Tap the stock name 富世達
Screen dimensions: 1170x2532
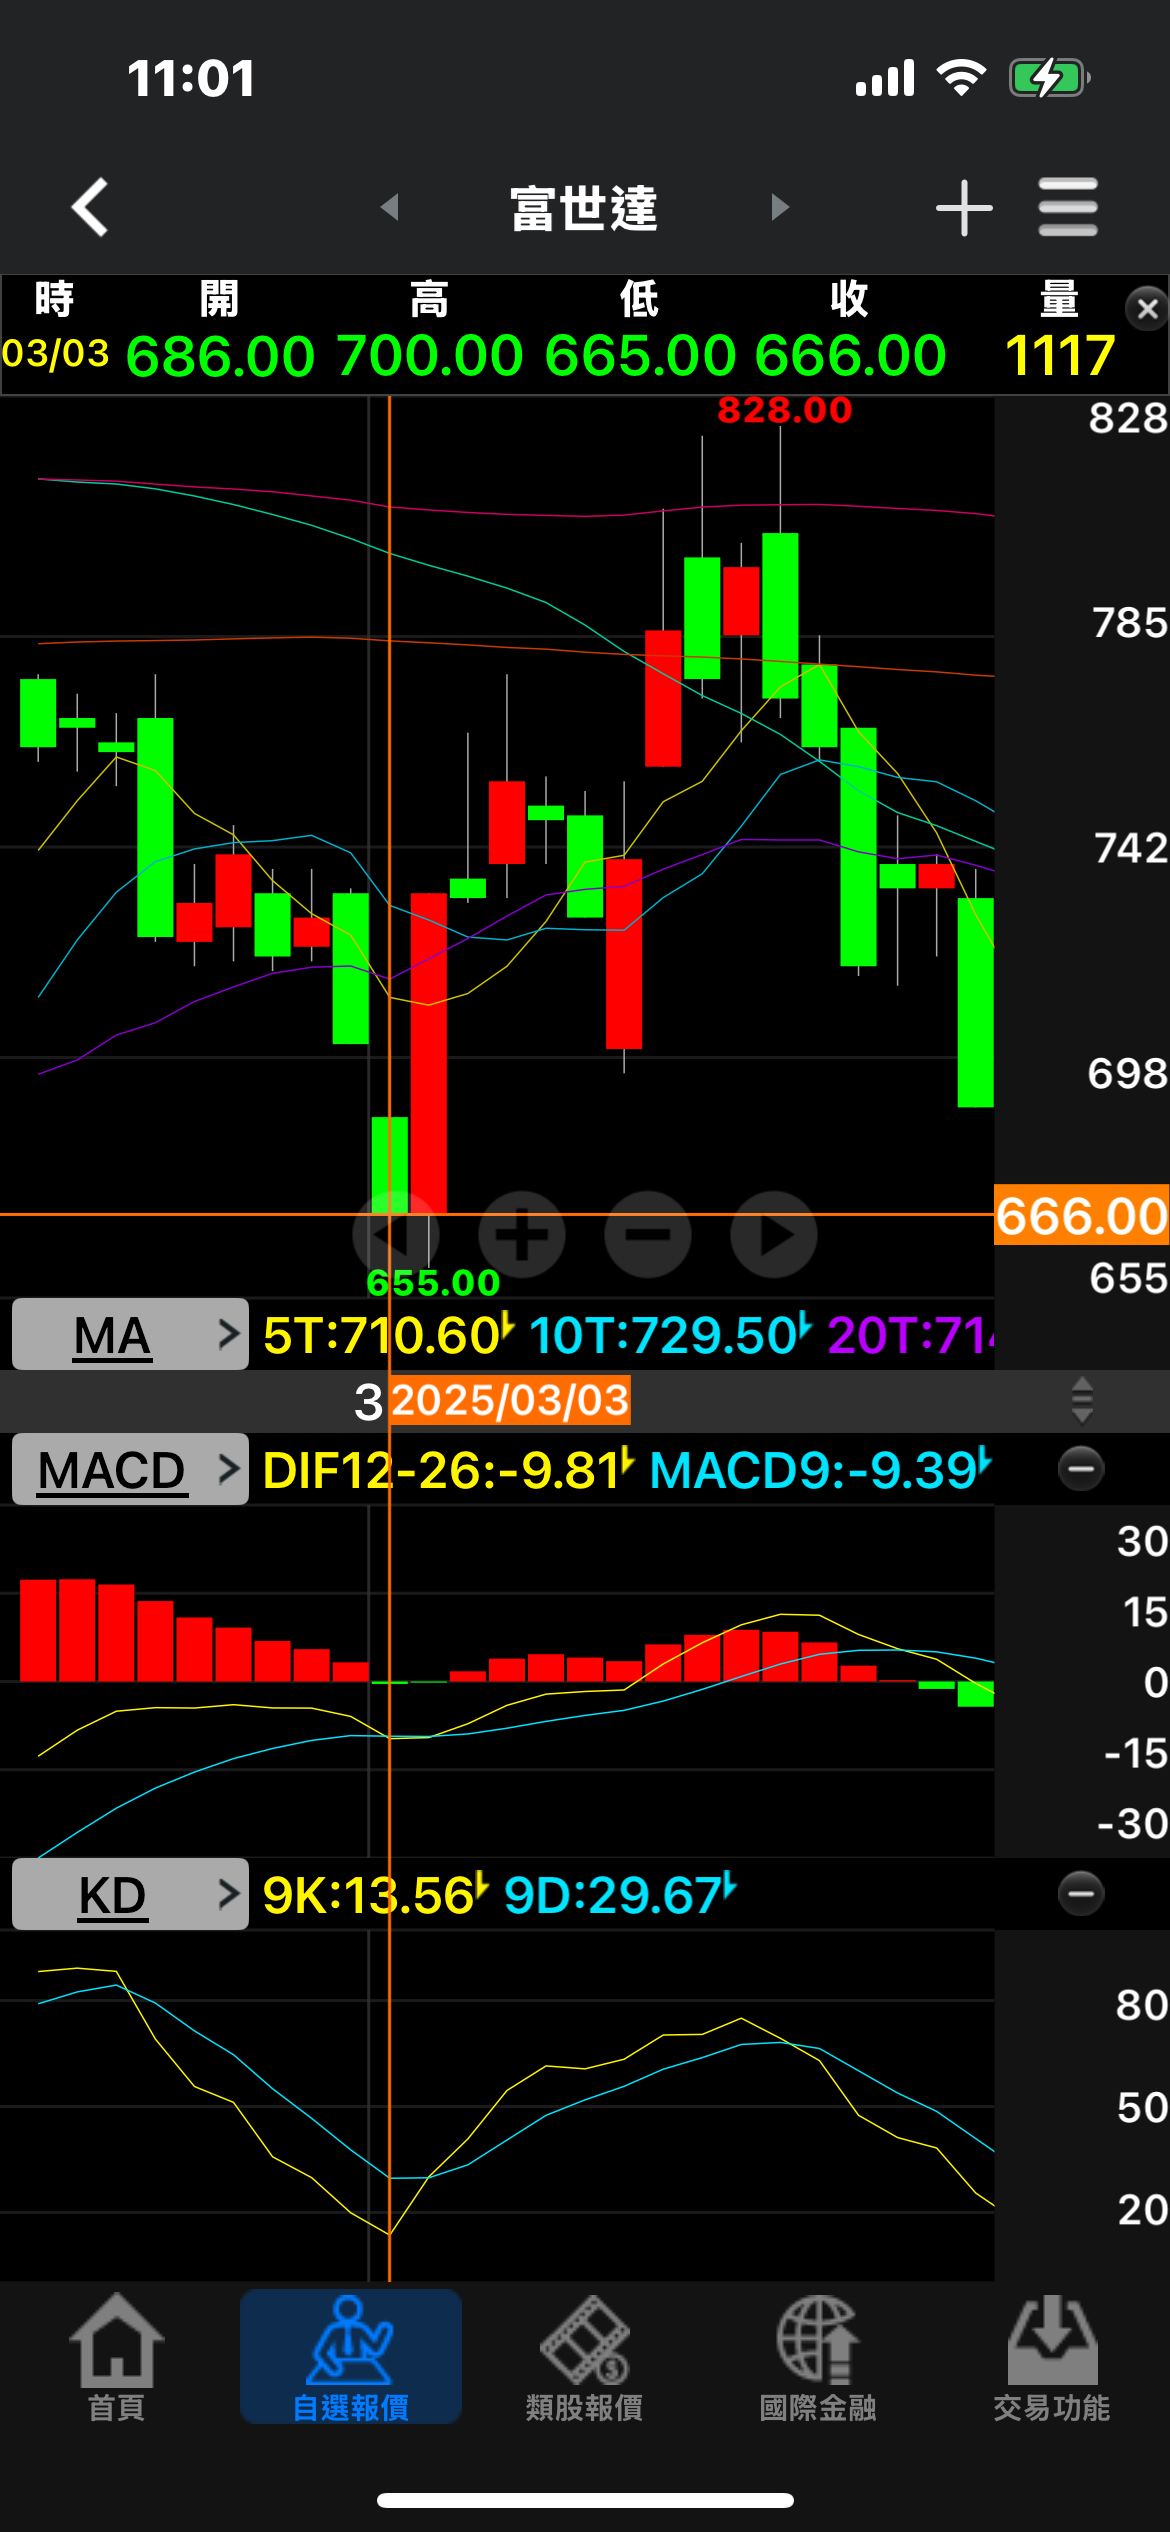coord(585,208)
